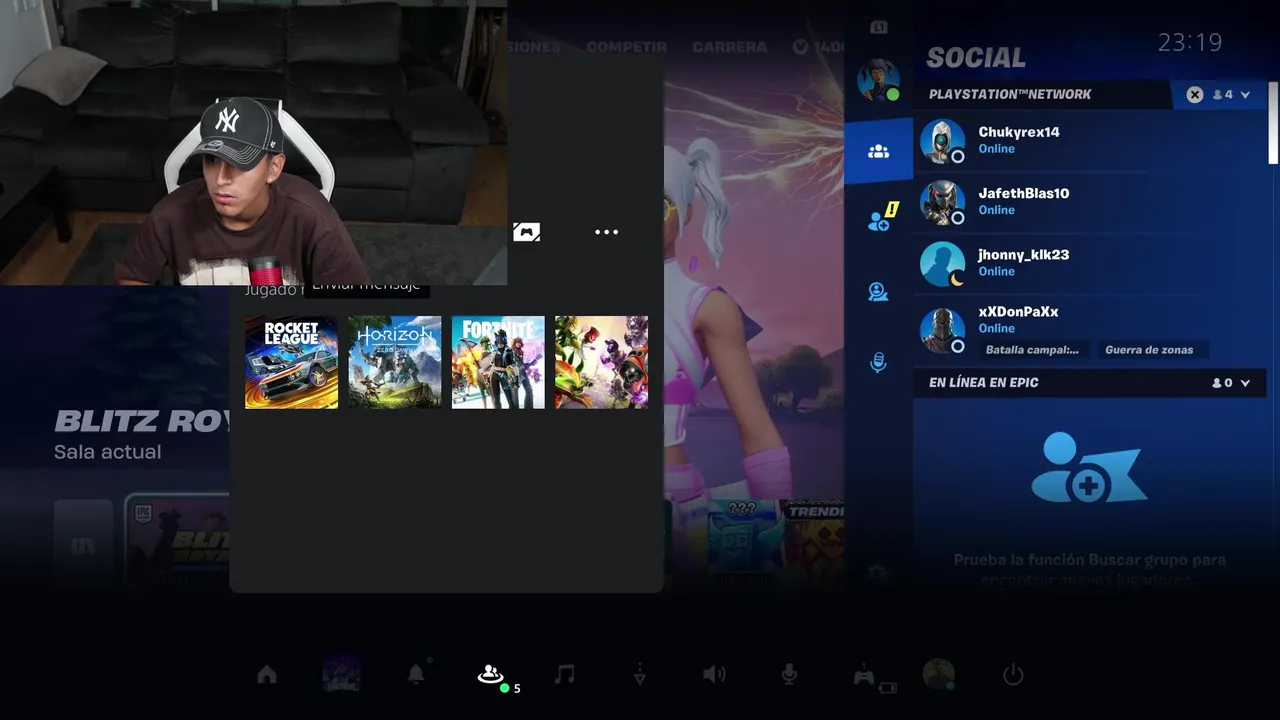The height and width of the screenshot is (720, 1280).
Task: Open Game Base friends icon showing 5 online
Action: point(493,676)
